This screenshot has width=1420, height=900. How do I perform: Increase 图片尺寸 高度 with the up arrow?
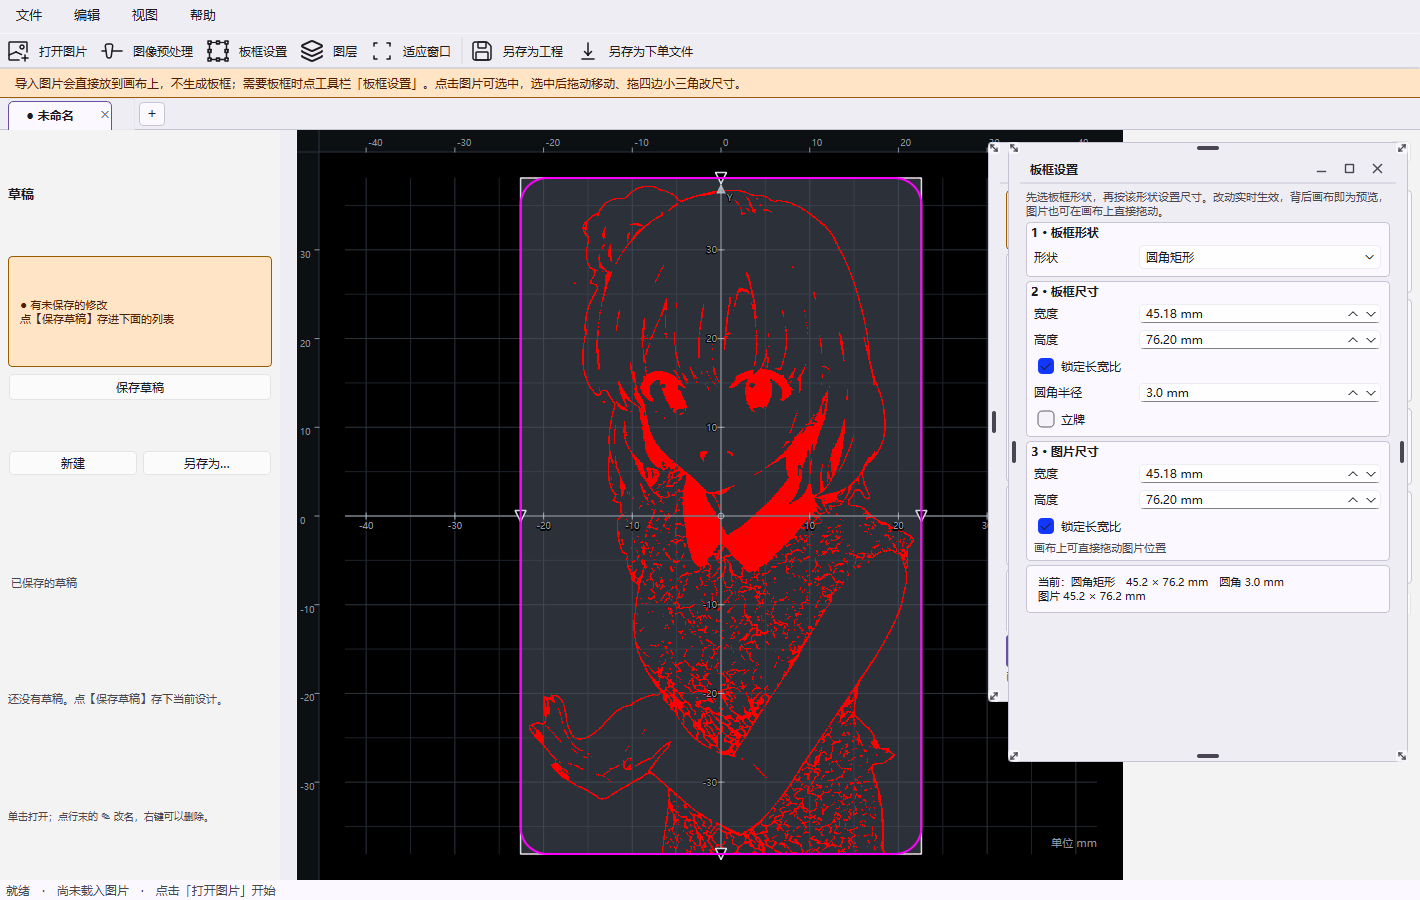(1353, 500)
